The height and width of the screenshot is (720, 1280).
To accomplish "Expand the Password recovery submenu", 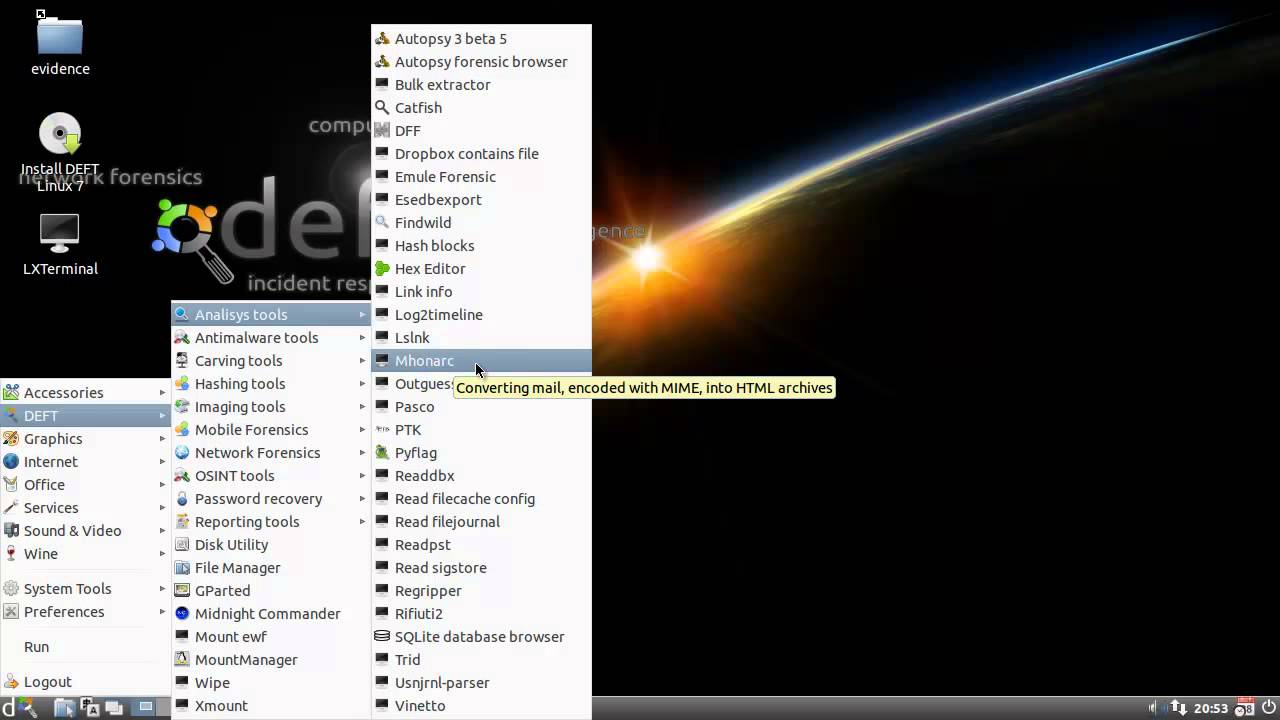I will 271,499.
